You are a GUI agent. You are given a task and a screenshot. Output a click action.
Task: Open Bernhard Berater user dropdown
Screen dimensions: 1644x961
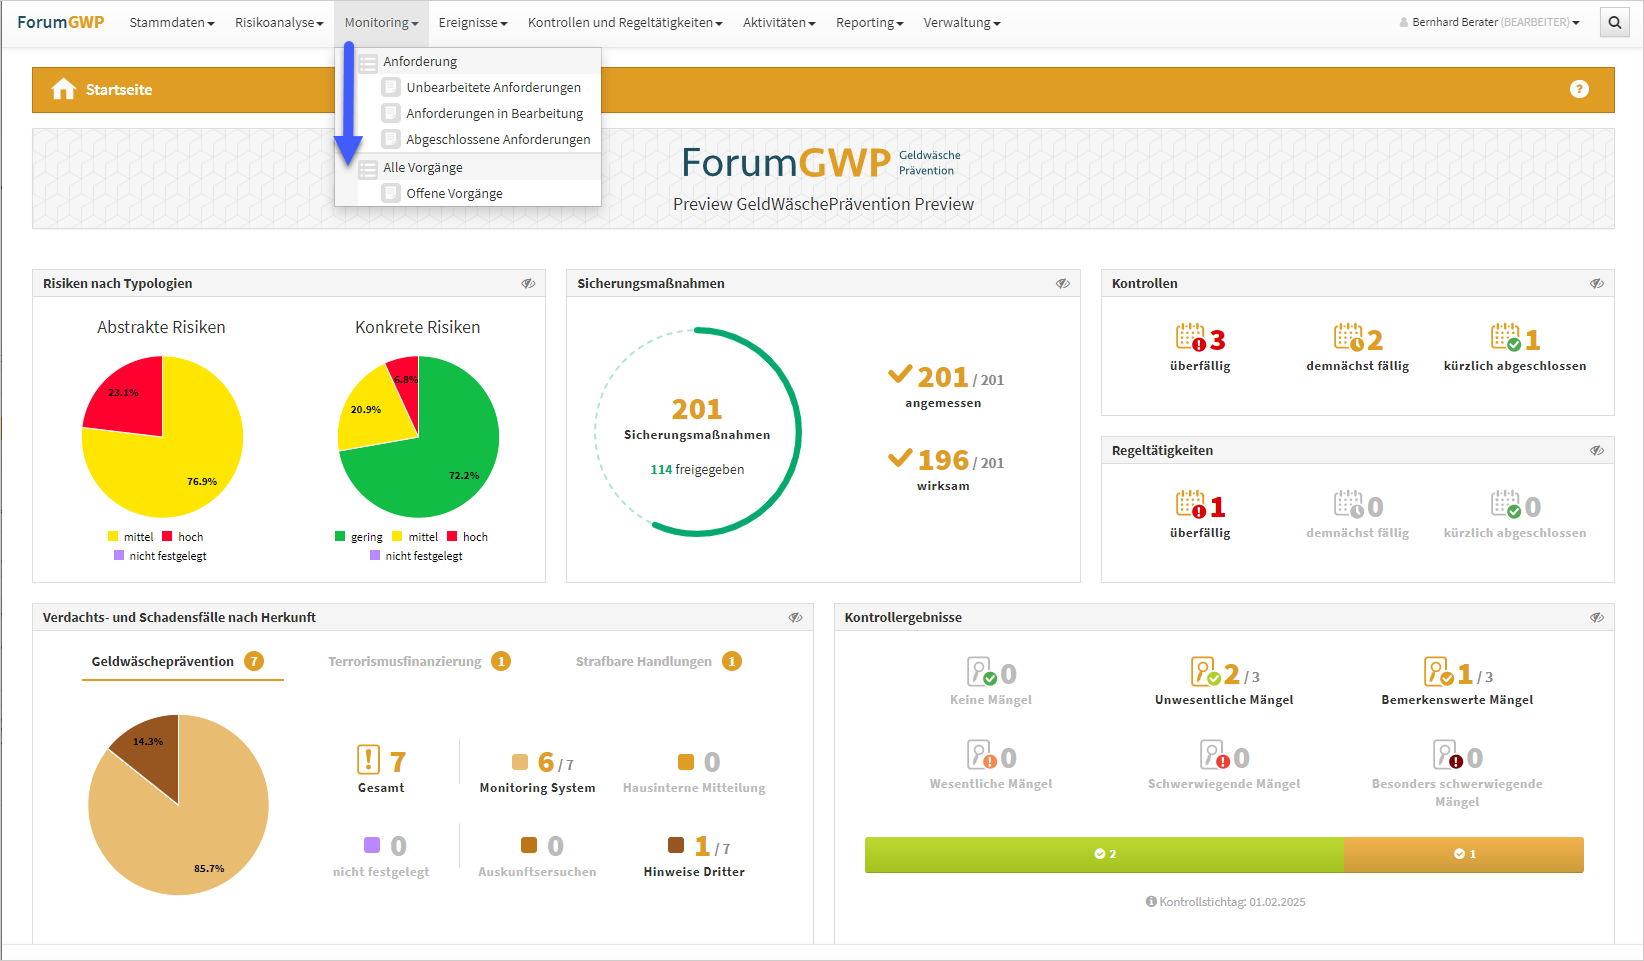[x=1489, y=22]
